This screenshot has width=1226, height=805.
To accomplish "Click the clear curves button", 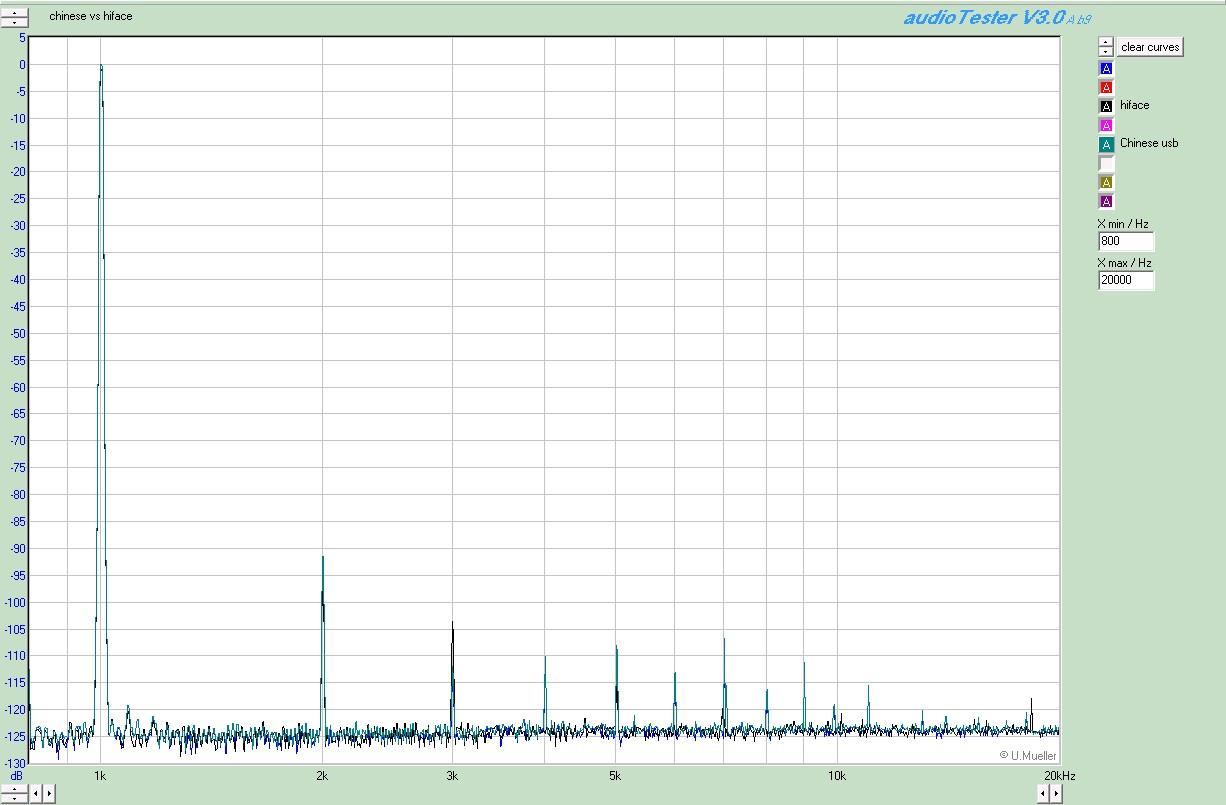I will point(1150,47).
